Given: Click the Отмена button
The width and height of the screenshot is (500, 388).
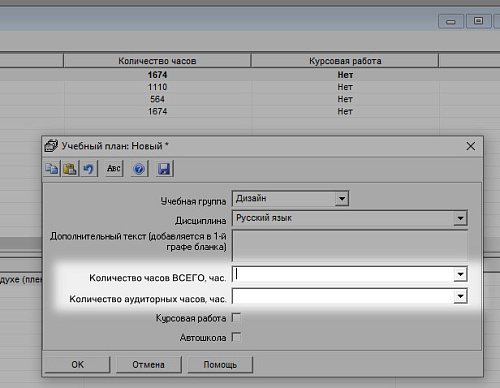Looking at the screenshot, I should (149, 365).
